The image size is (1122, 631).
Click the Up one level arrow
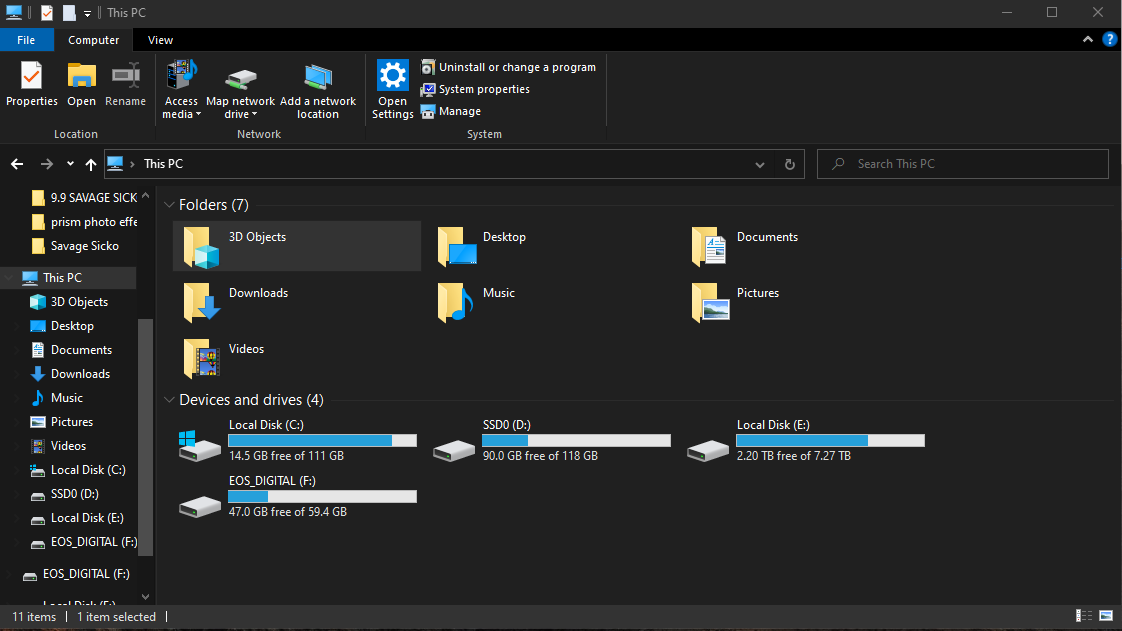pos(90,163)
